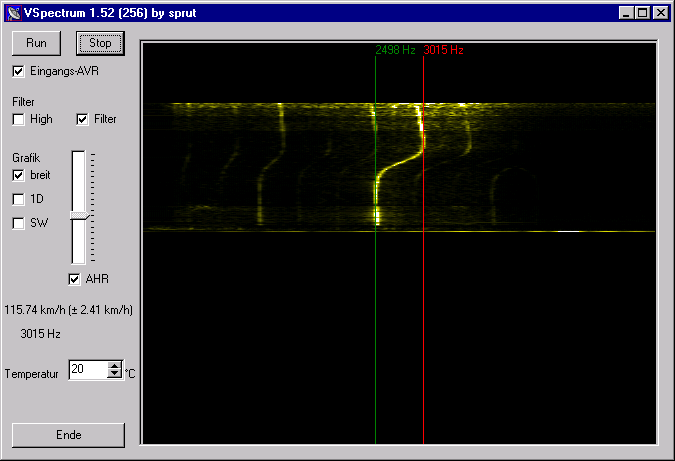Turn off the AHR checkbox
Screen dimensions: 675x461
pos(74,279)
